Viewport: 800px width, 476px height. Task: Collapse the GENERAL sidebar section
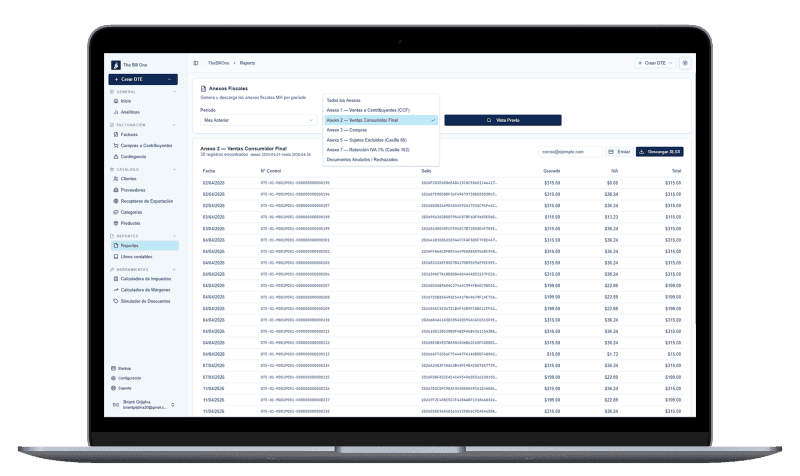(174, 92)
